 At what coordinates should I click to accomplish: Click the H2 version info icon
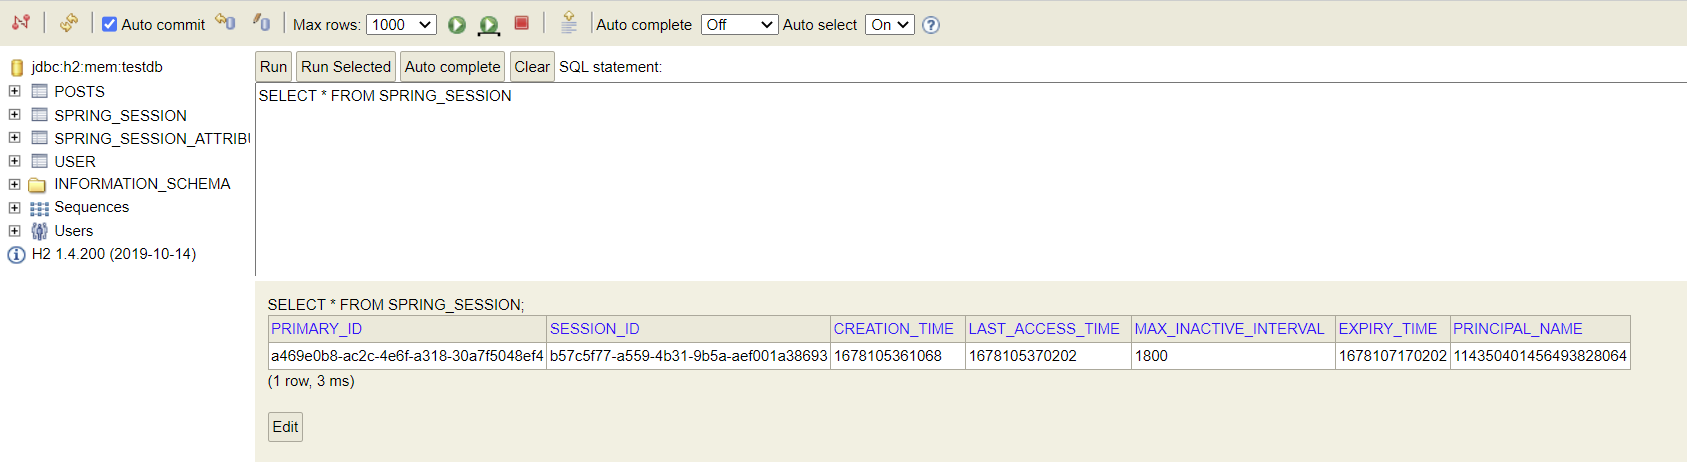[x=16, y=255]
